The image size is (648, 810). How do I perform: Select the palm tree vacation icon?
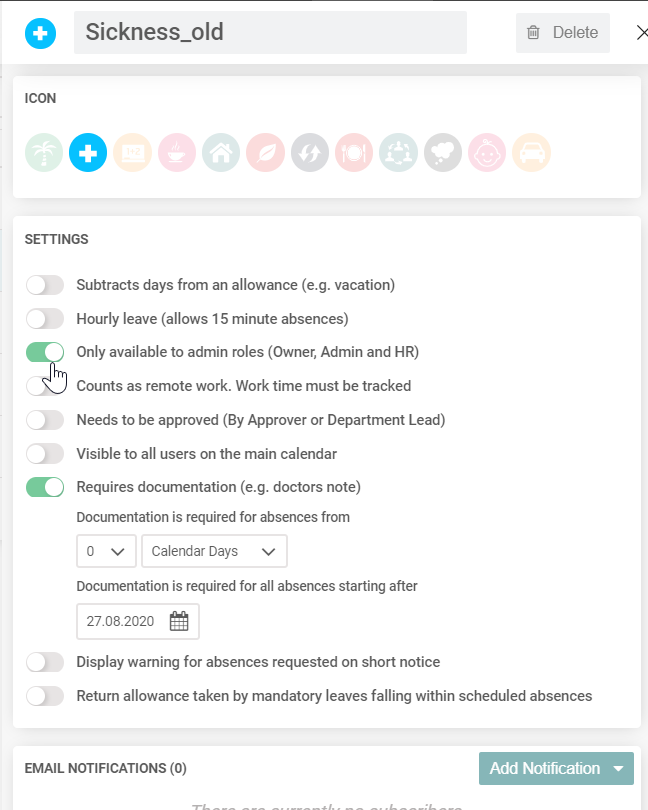44,153
